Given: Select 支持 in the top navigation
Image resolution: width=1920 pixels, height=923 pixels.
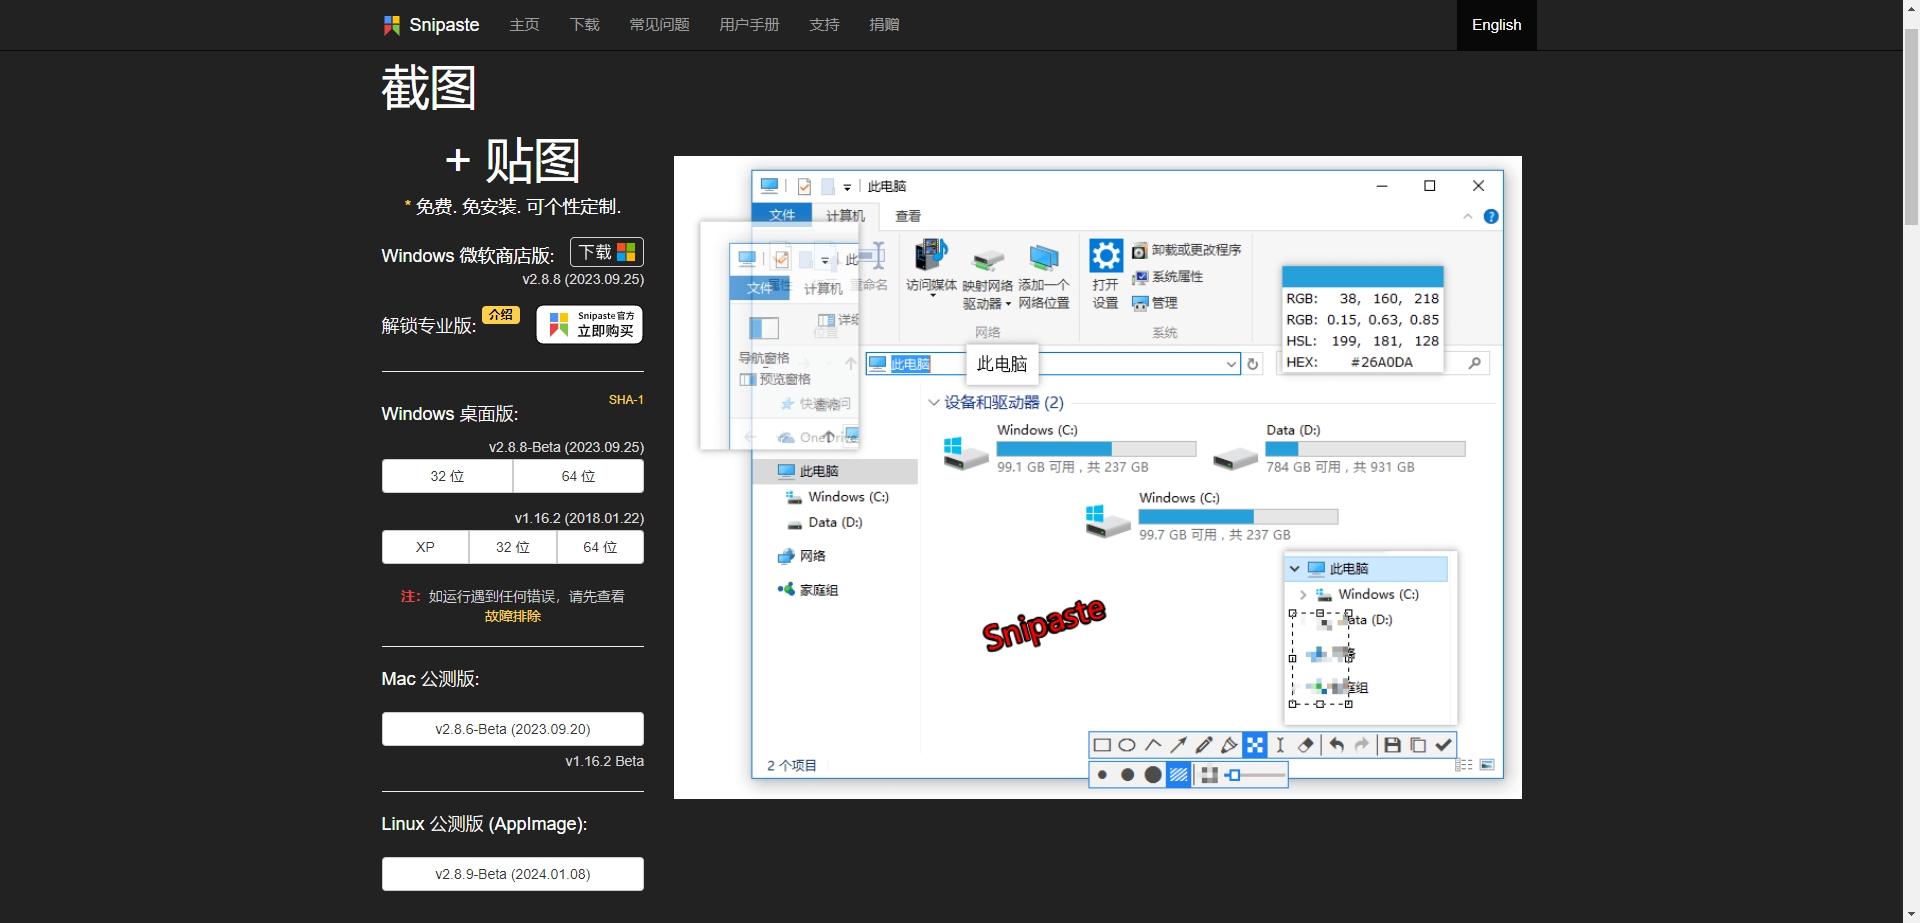Looking at the screenshot, I should (824, 25).
